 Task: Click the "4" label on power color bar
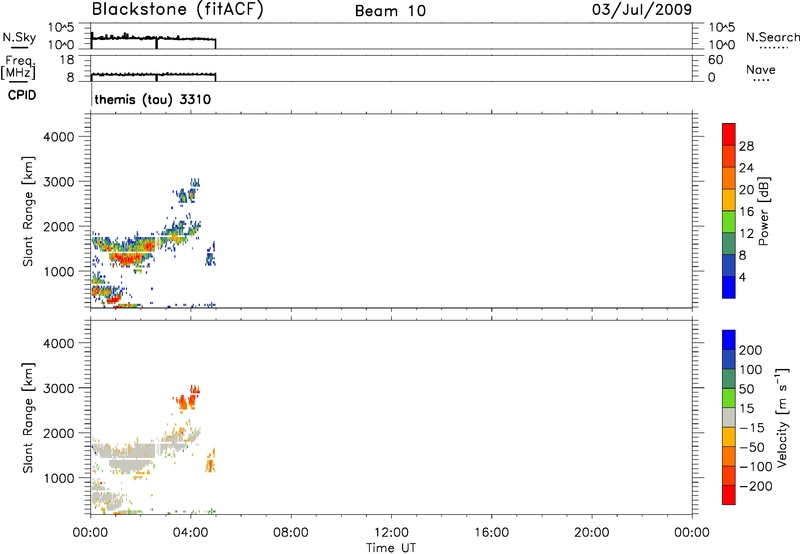pyautogui.click(x=742, y=277)
